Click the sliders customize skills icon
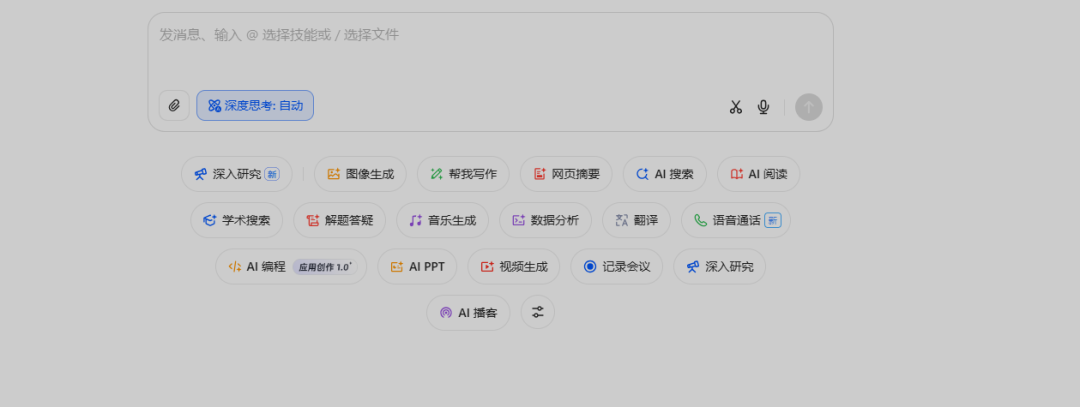 [538, 312]
